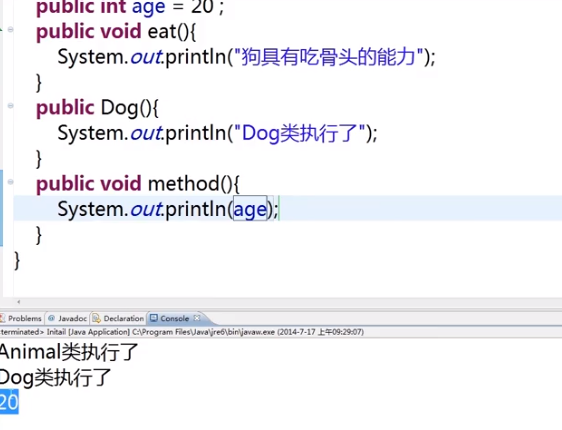Viewport: 562px width, 430px height.
Task: Click the terminated Initail launch description
Action: [182, 332]
